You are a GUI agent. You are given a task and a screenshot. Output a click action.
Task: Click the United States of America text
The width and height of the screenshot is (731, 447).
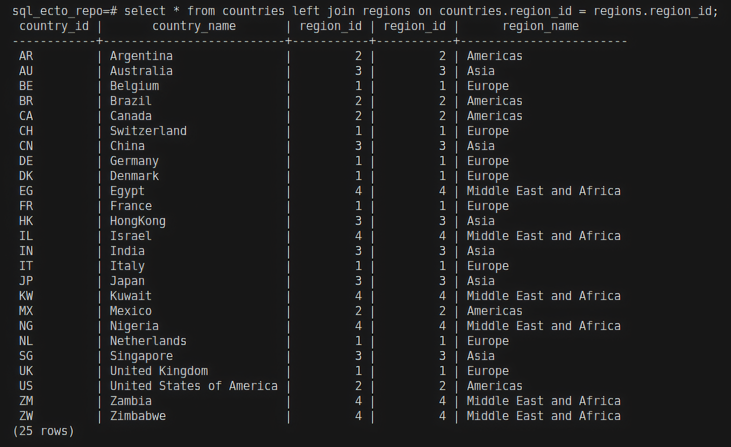click(193, 386)
